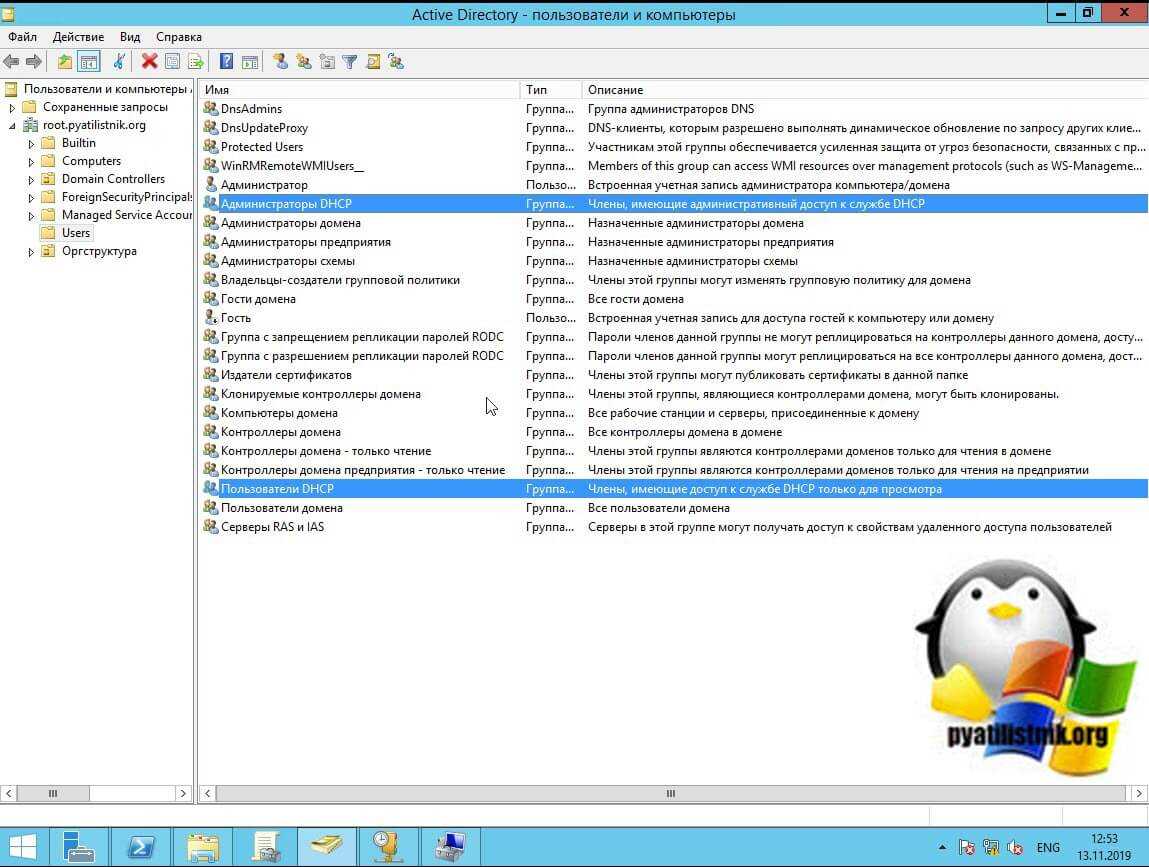Click the Up one level folder icon
Screen dimensions: 1149x867
coord(65,62)
